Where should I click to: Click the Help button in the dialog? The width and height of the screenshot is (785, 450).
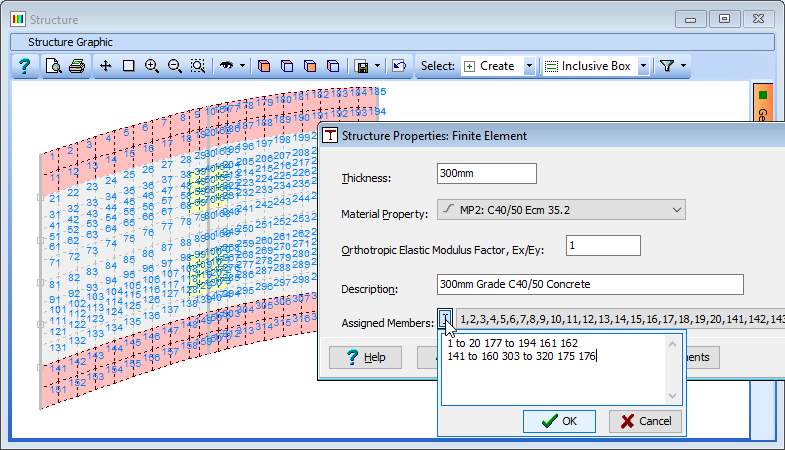[365, 357]
